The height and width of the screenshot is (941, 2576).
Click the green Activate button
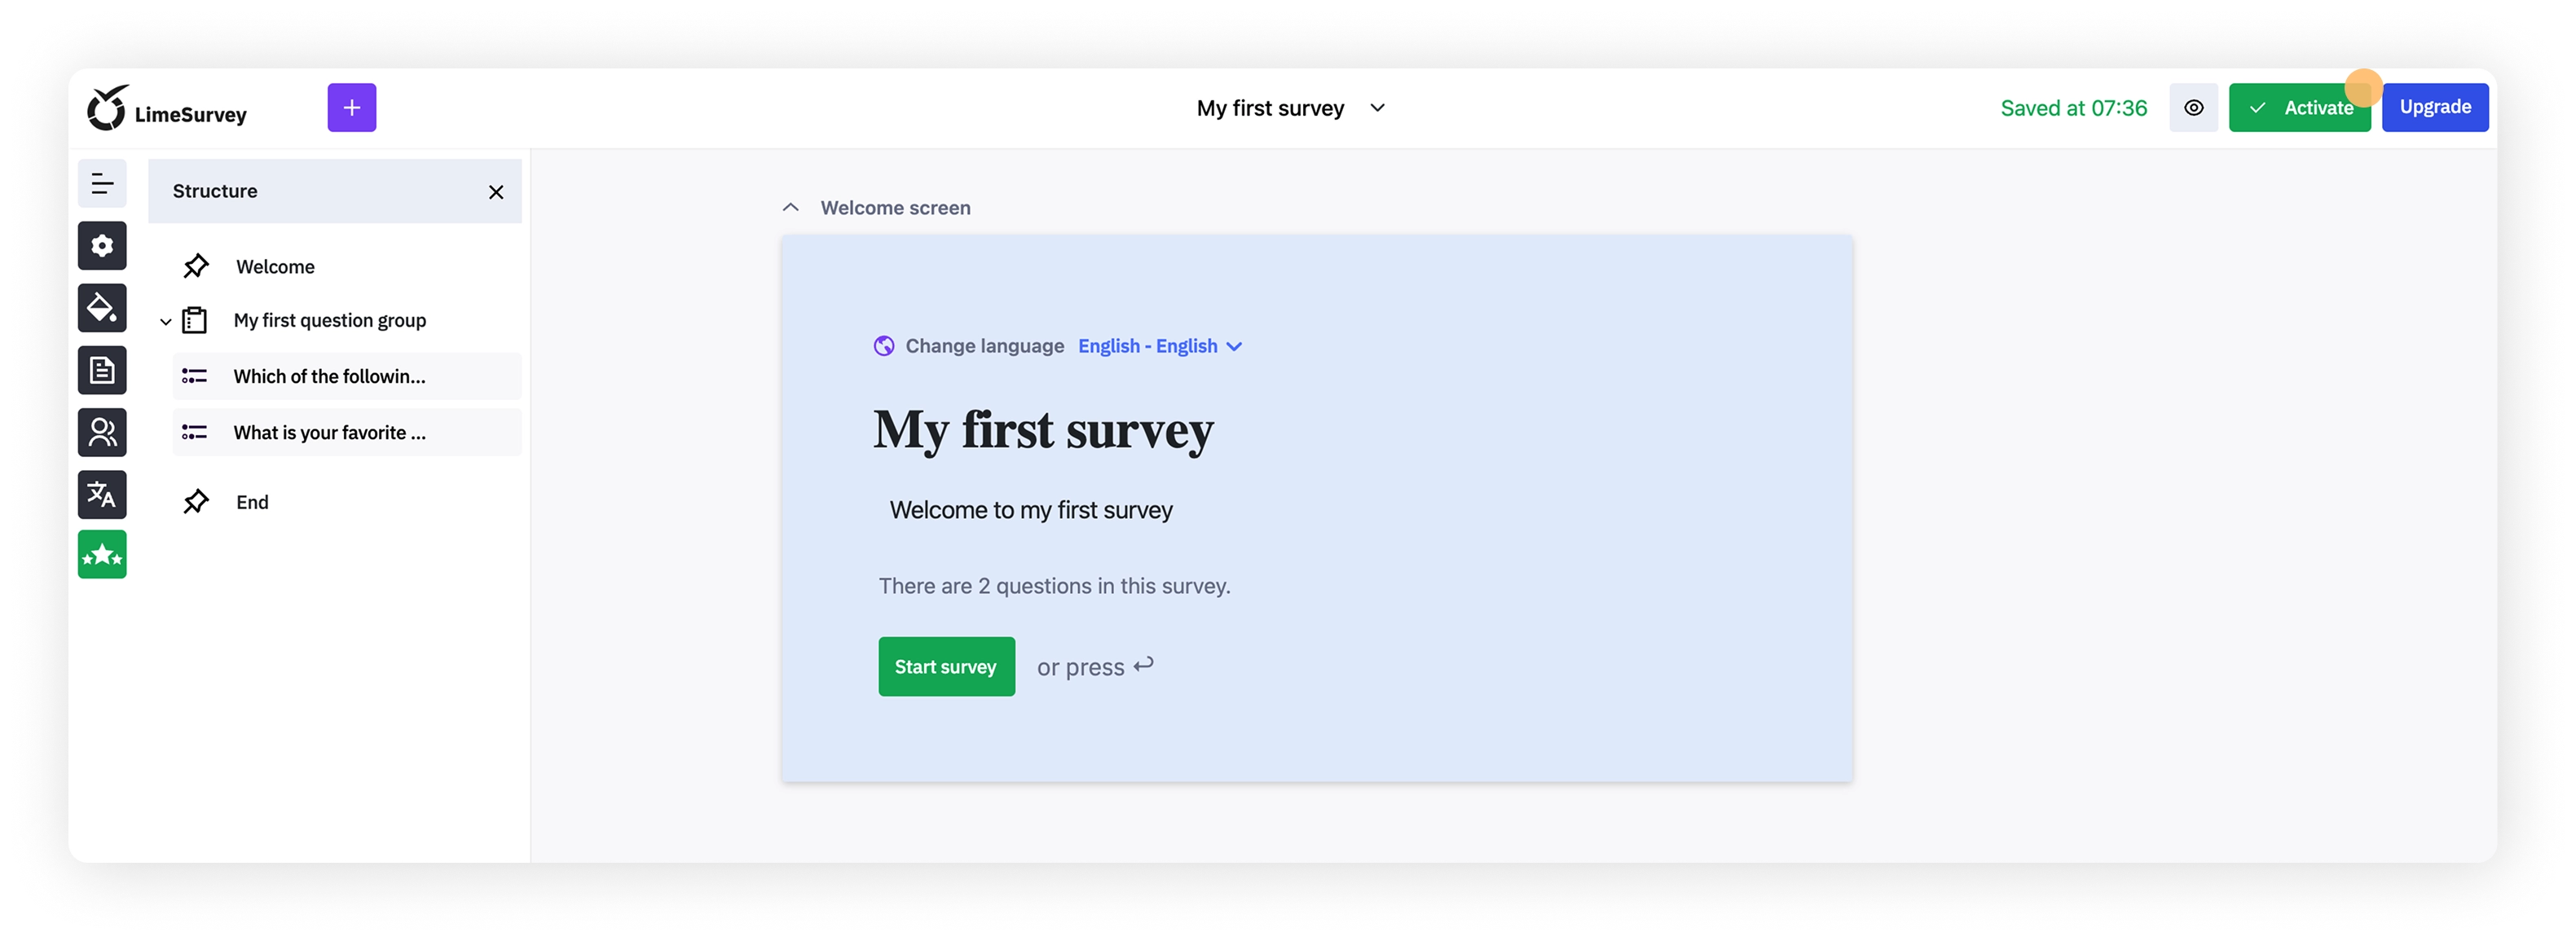tap(2298, 108)
